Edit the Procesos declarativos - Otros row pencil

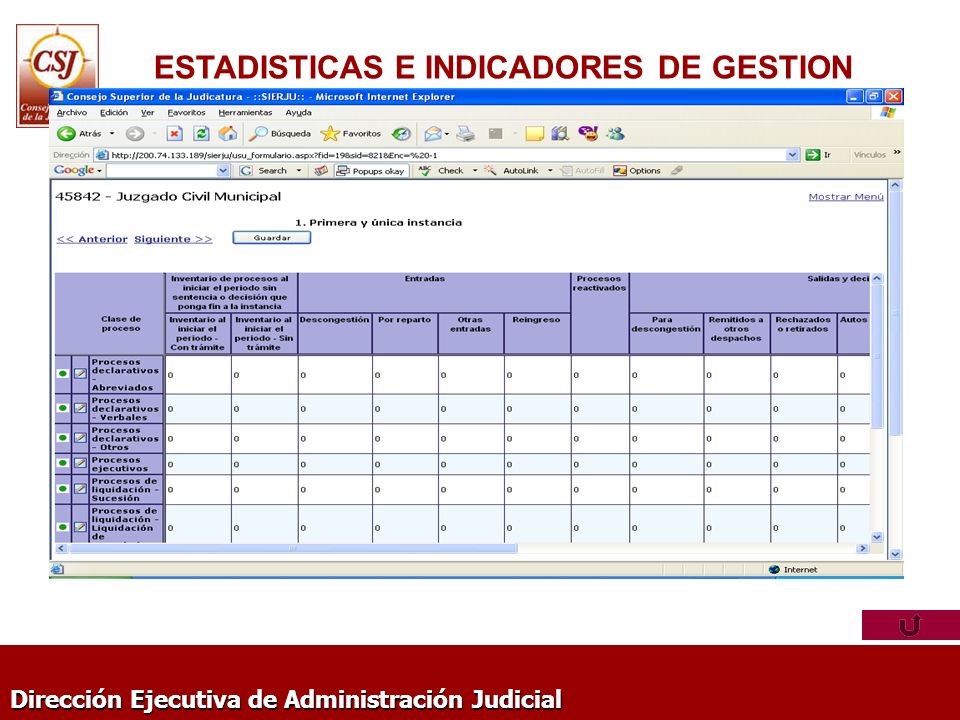[80, 438]
